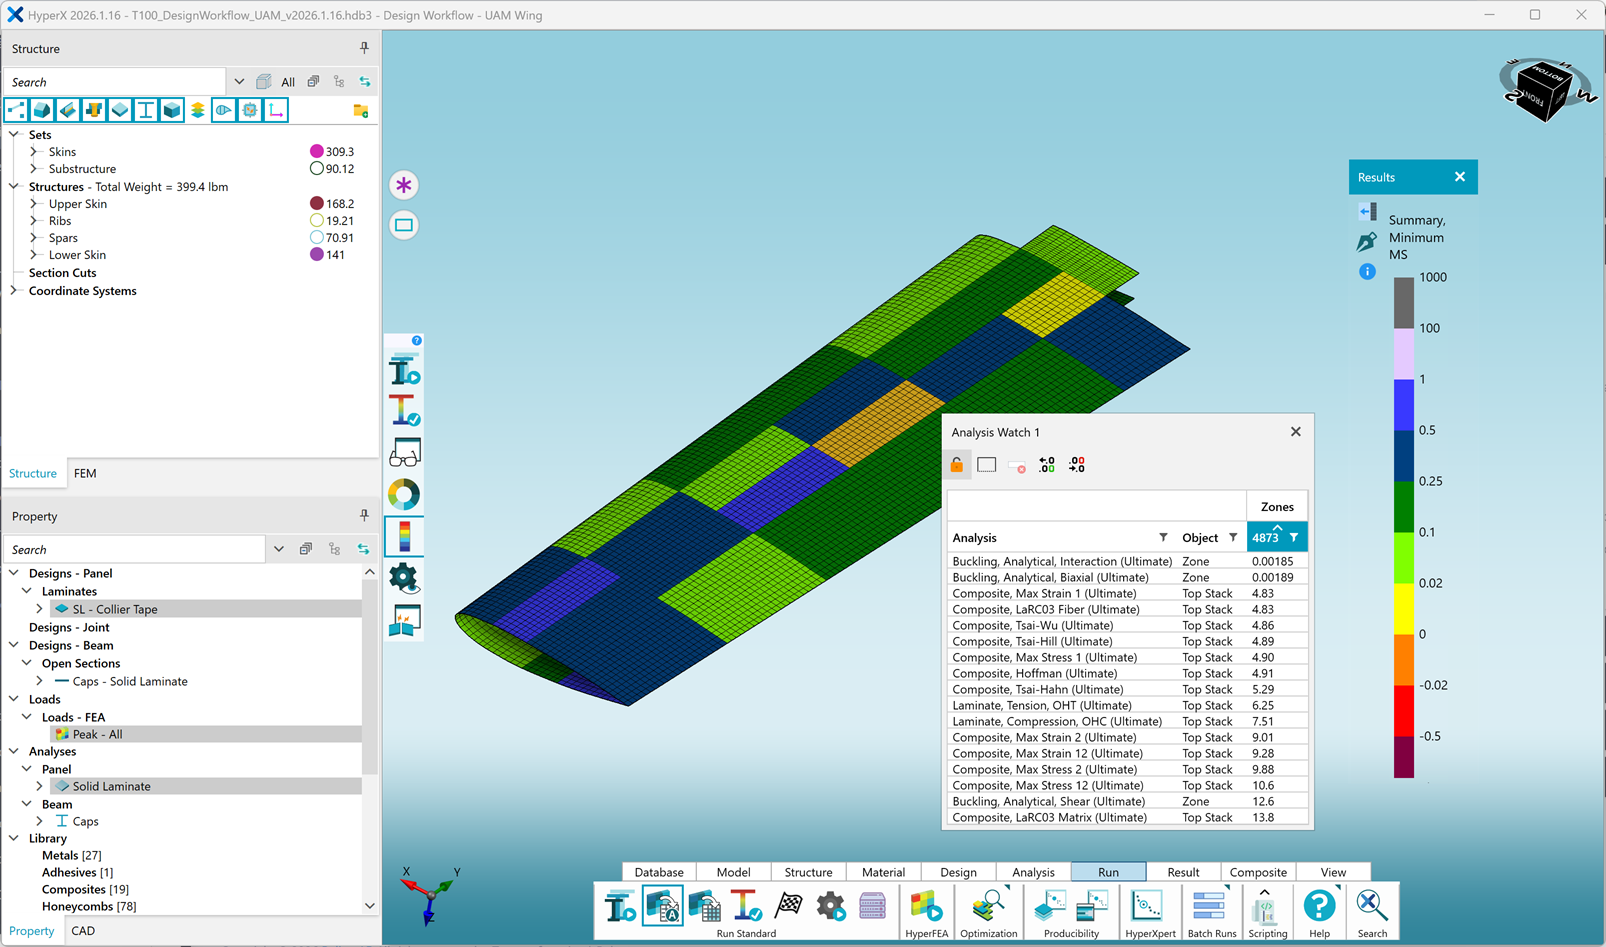Image resolution: width=1606 pixels, height=947 pixels.
Task: Click the view orientation cube
Action: click(x=1545, y=91)
